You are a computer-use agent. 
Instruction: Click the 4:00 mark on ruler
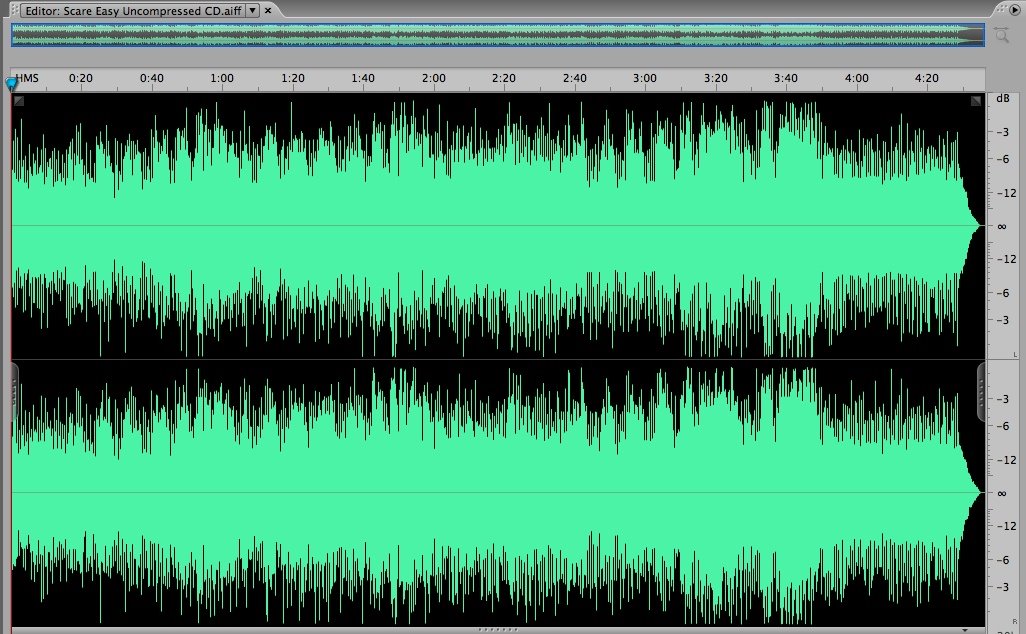pyautogui.click(x=857, y=78)
